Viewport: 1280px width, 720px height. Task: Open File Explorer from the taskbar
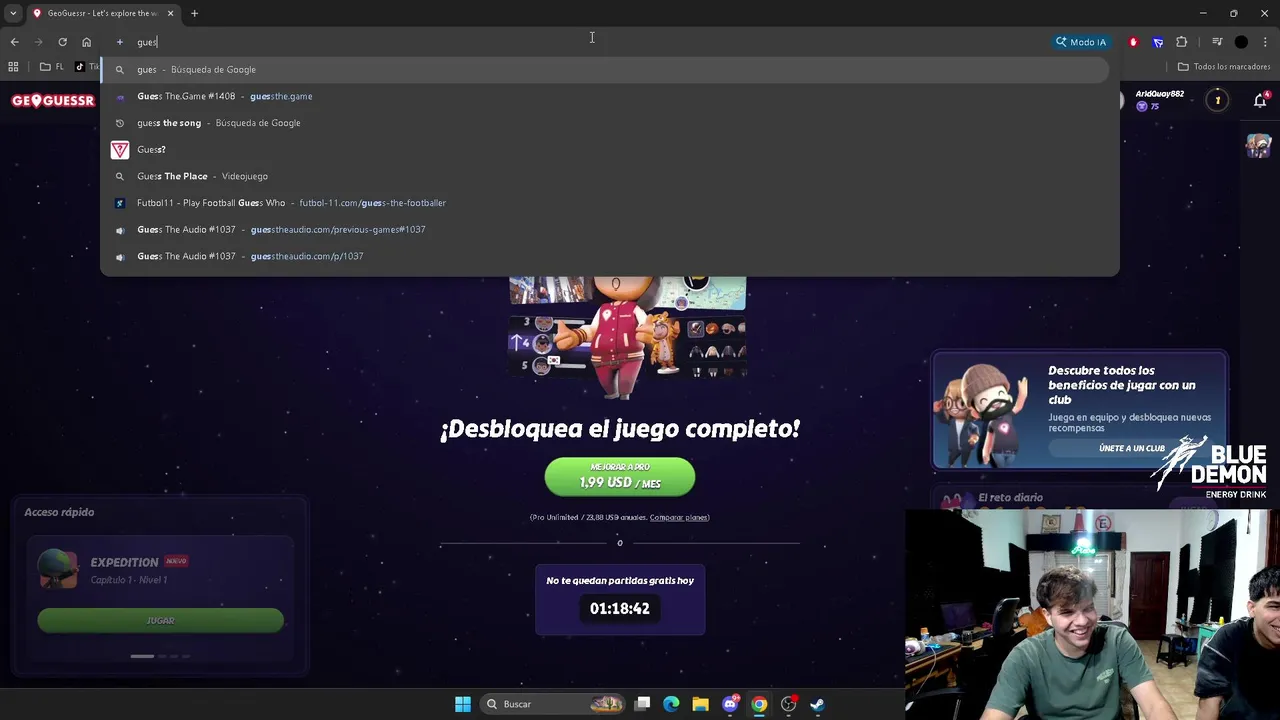pyautogui.click(x=700, y=704)
